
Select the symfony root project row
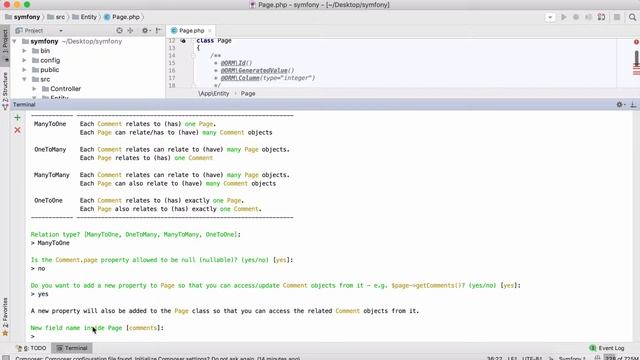tap(88, 41)
